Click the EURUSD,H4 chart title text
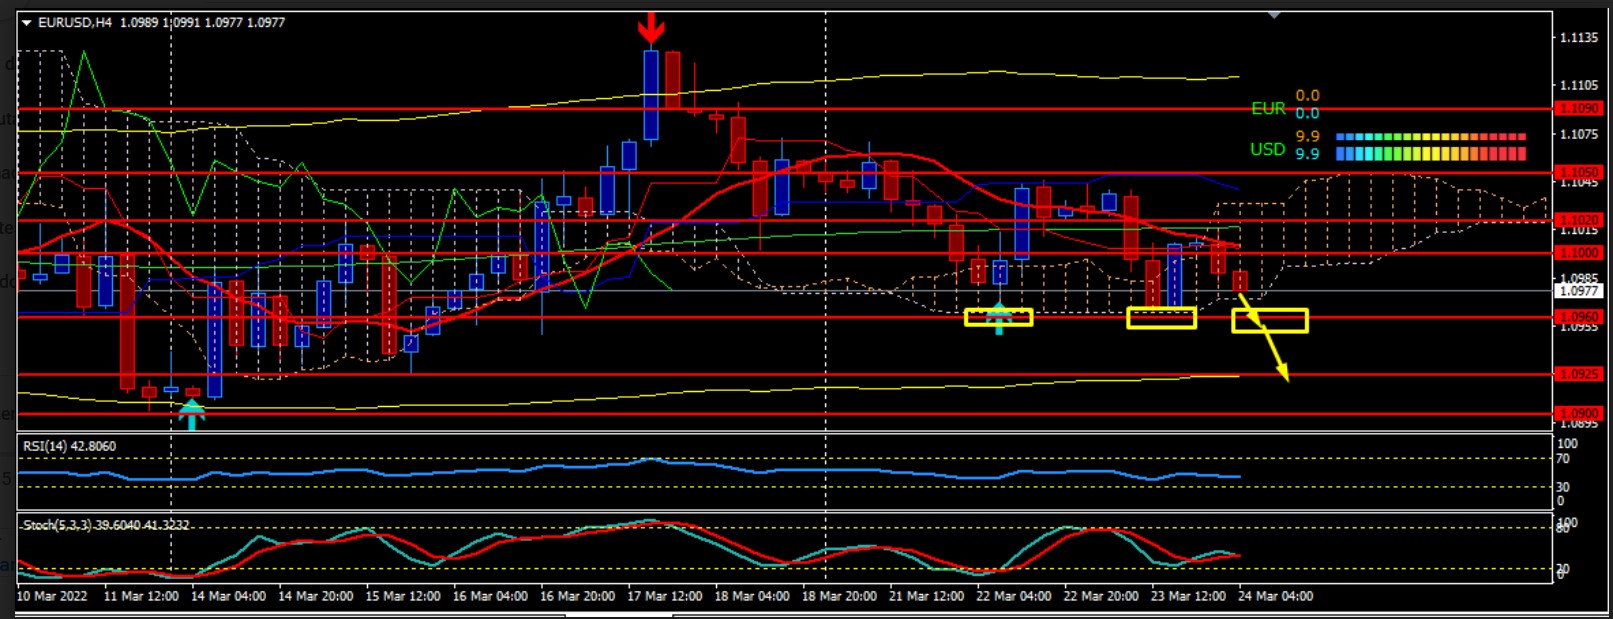This screenshot has height=619, width=1613. [75, 22]
